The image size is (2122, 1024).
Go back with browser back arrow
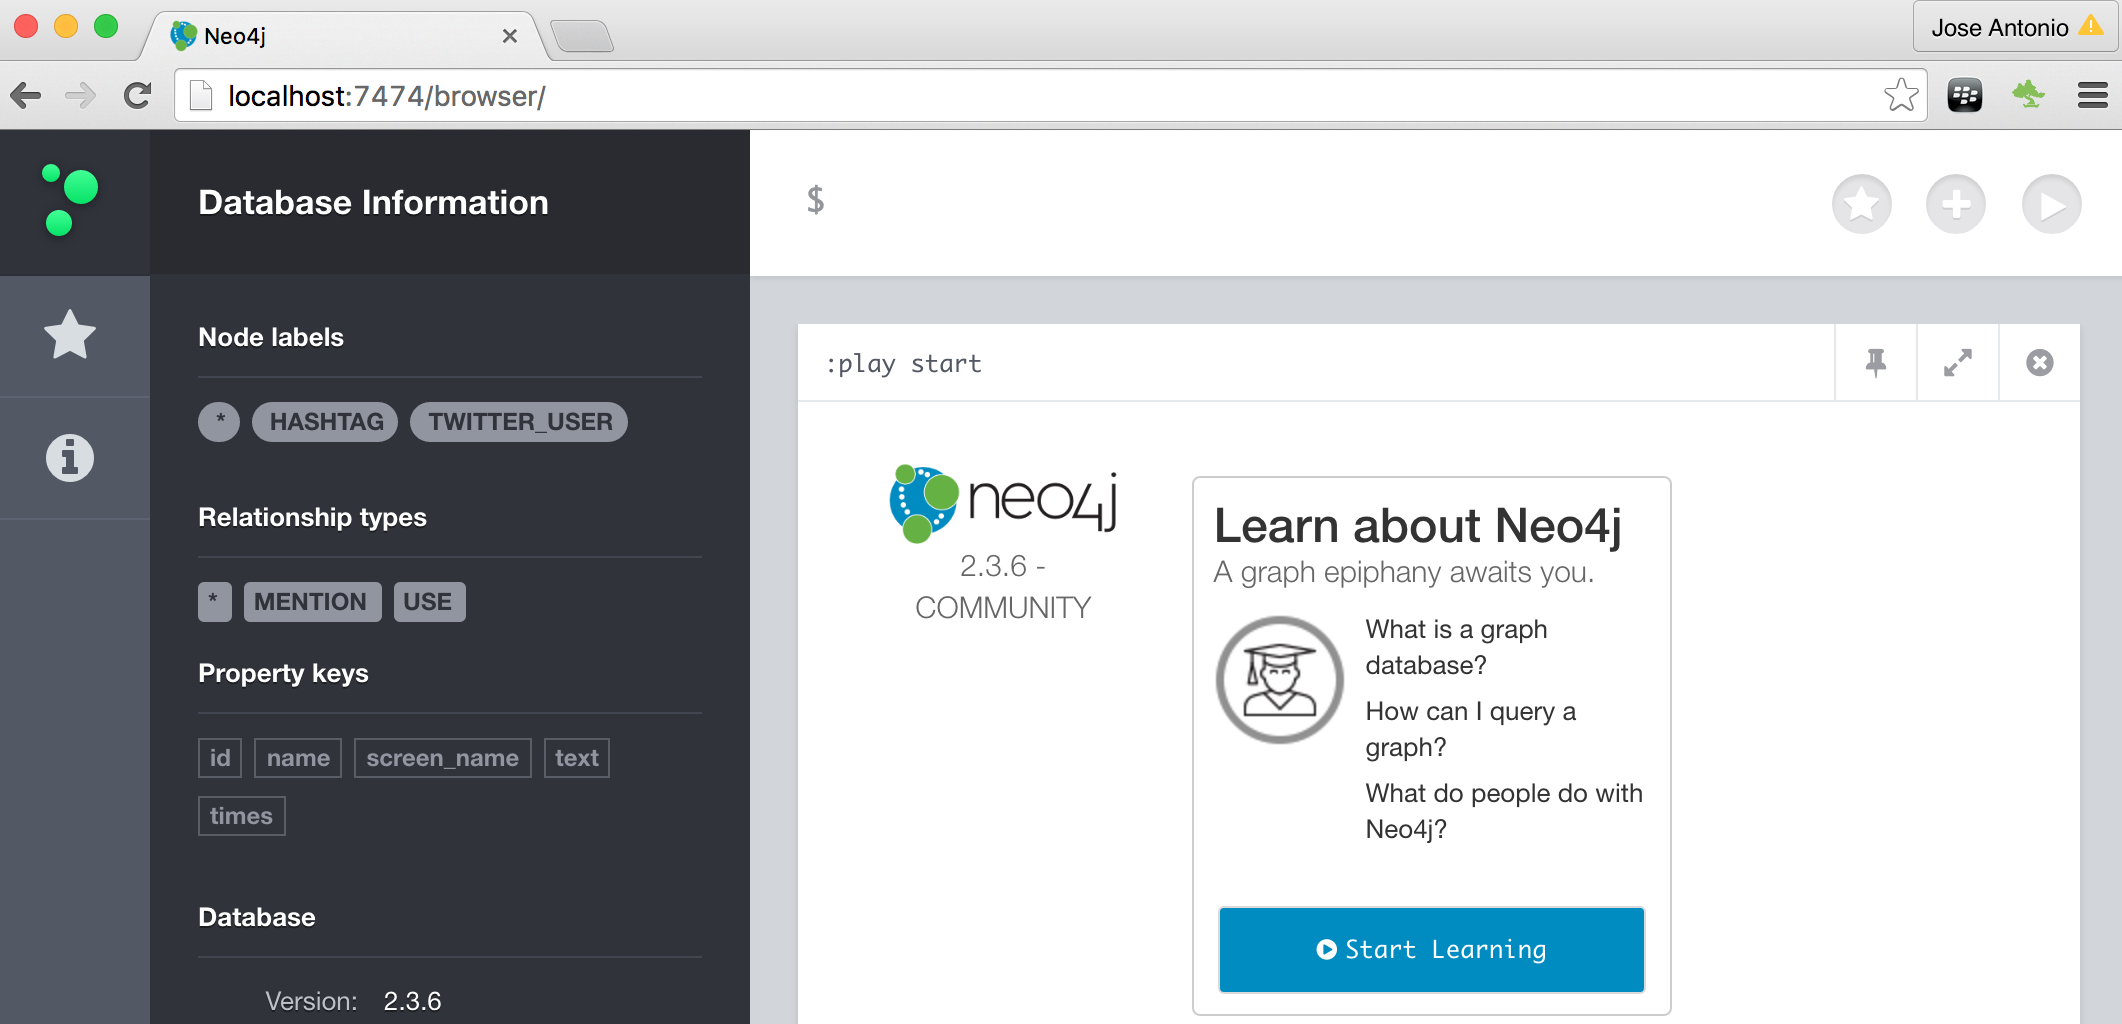coord(26,96)
